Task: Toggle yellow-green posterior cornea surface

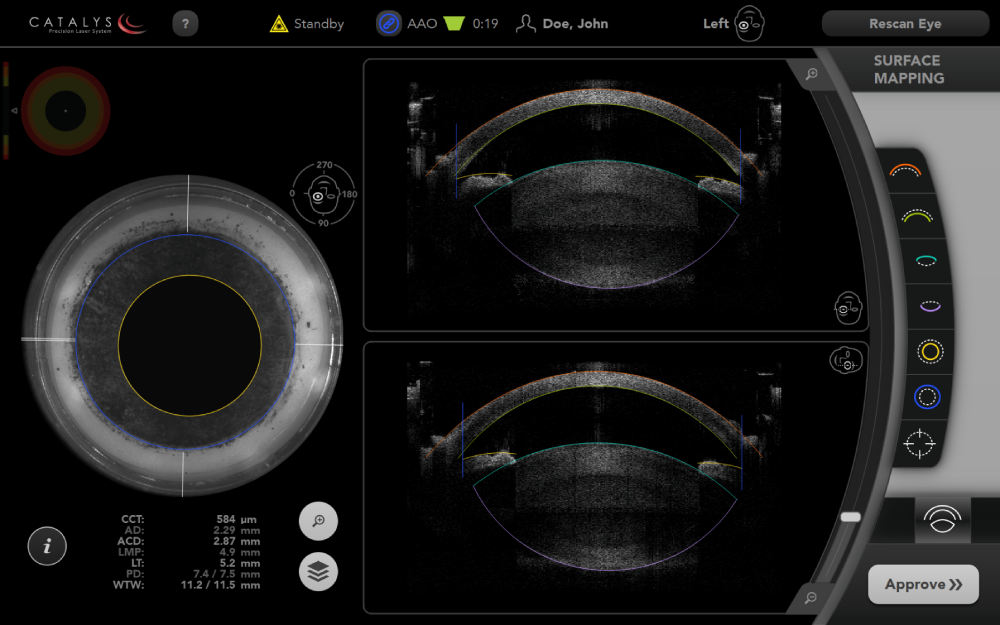Action: [x=917, y=215]
